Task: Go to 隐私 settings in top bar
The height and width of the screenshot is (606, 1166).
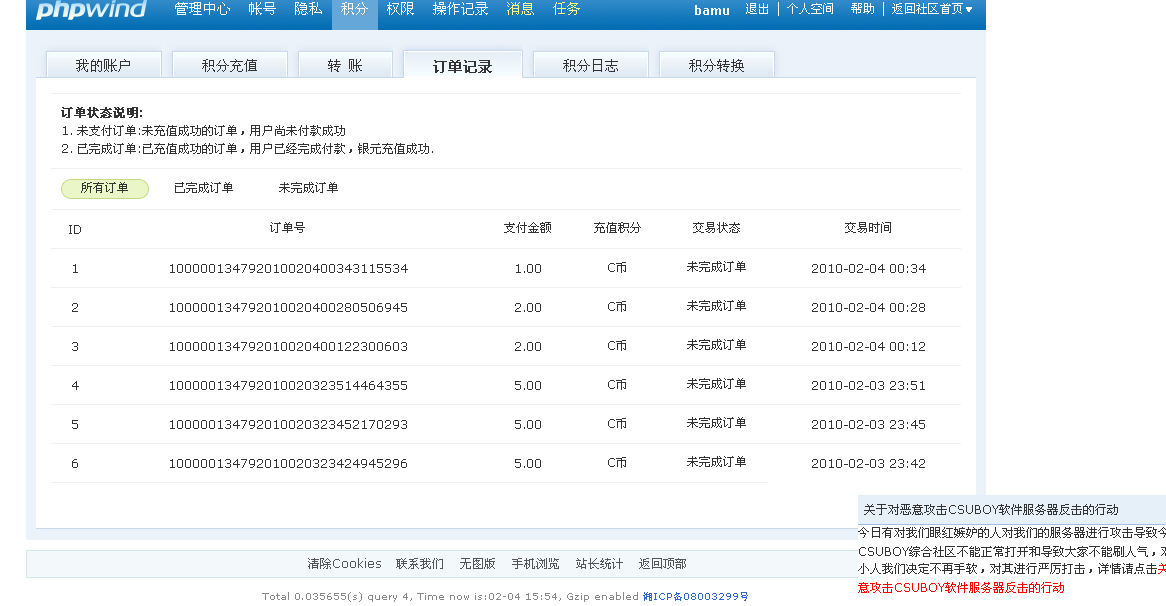Action: click(308, 10)
